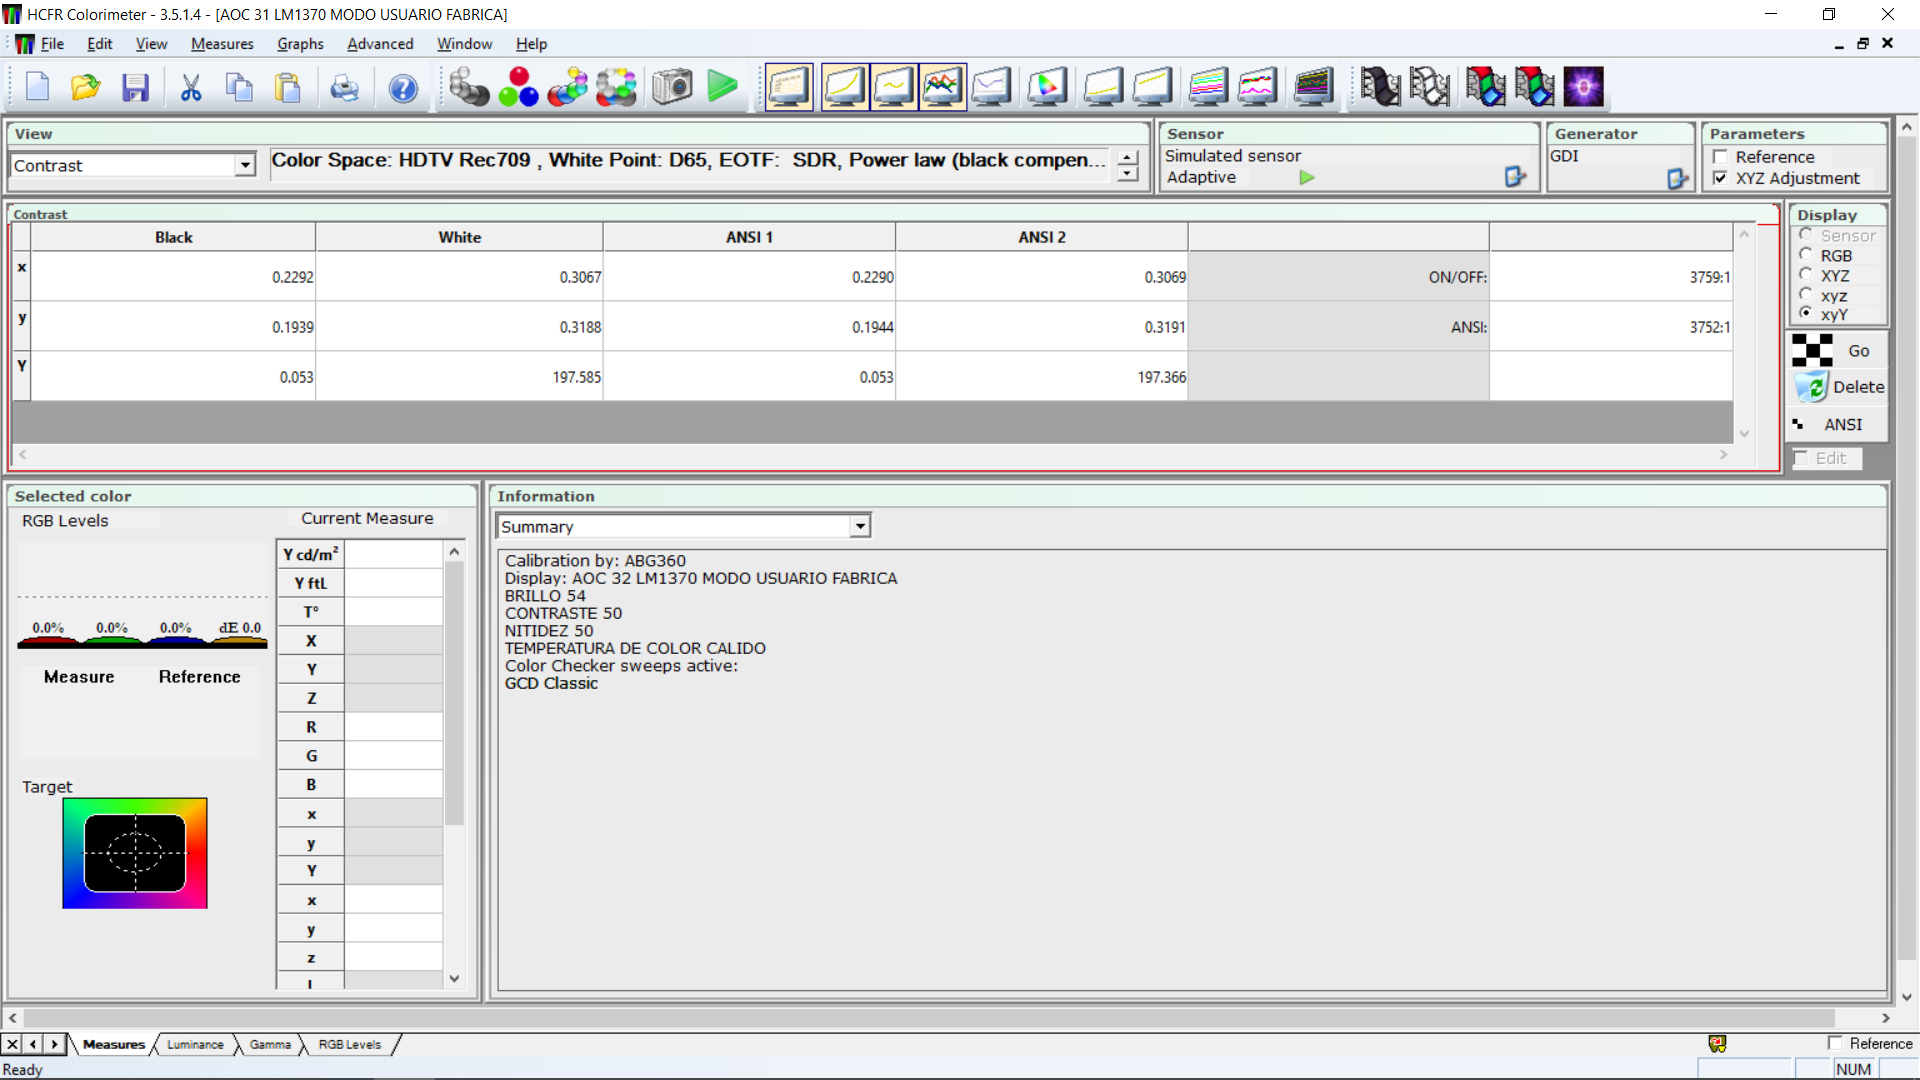
Task: Click the Paste clipboard icon
Action: [288, 87]
